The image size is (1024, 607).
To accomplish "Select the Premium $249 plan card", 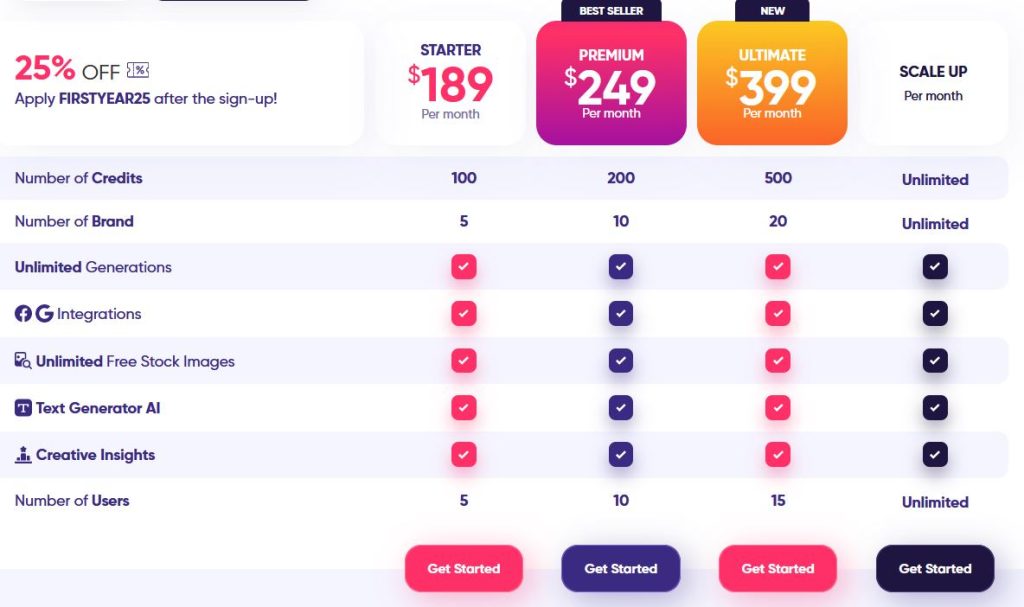I will point(611,83).
